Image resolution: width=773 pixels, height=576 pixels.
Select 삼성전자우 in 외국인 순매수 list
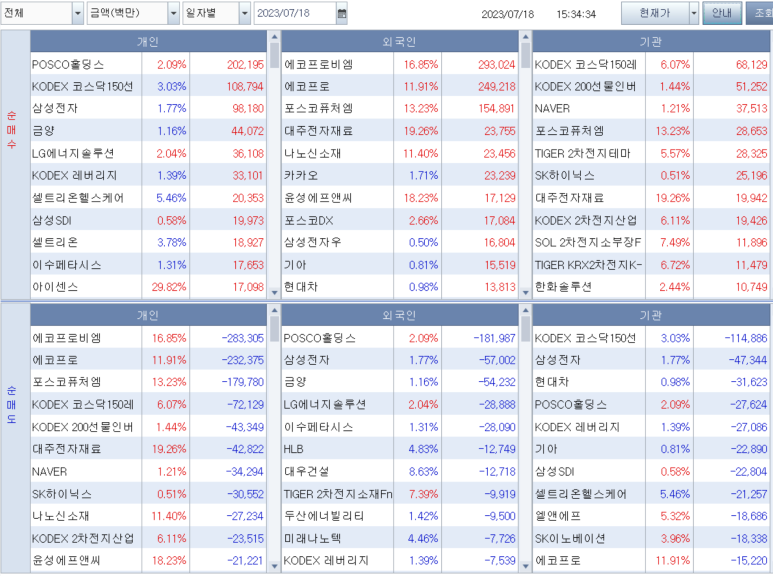click(313, 243)
